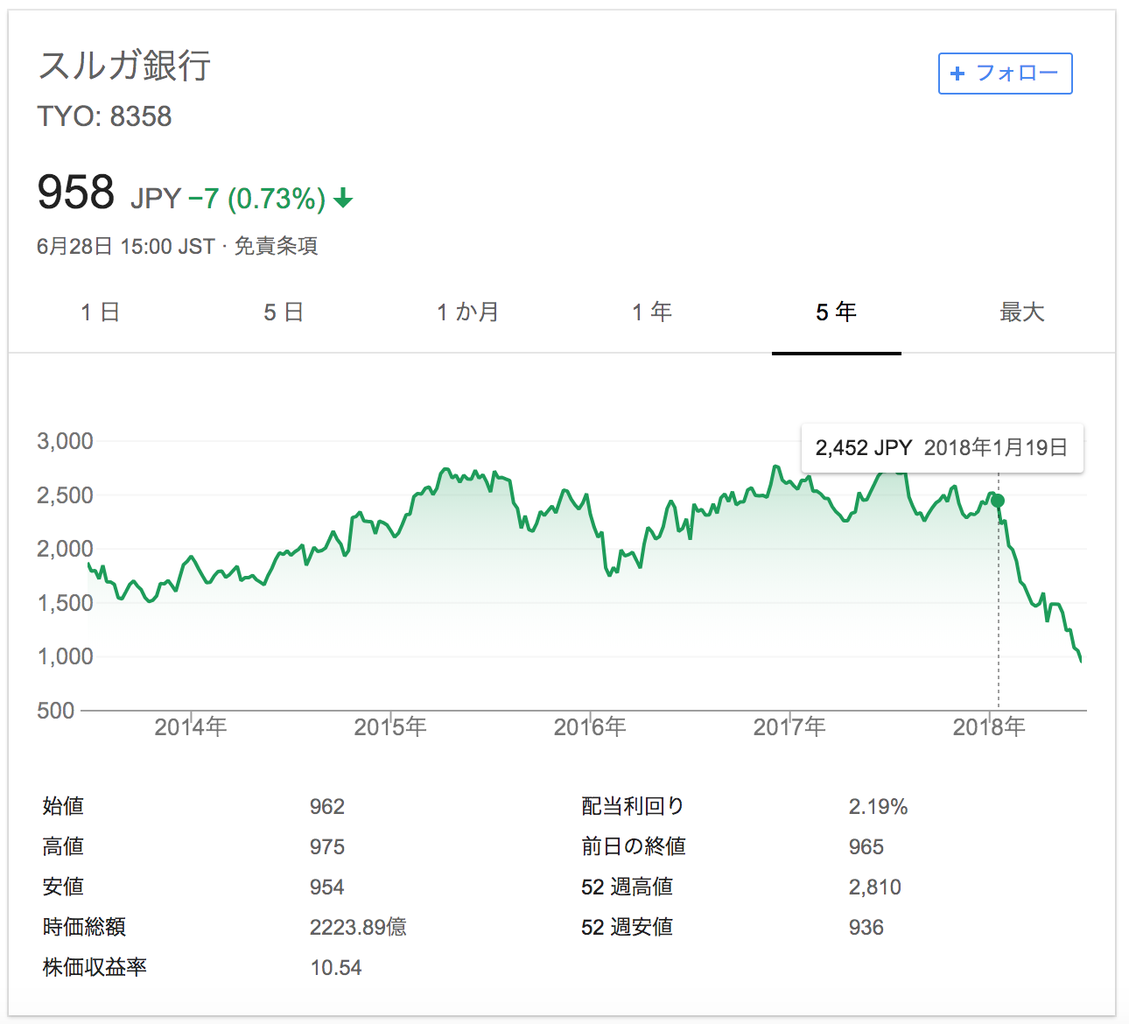The image size is (1129, 1024).
Task: Click the 2015年 axis label
Action: 390,727
